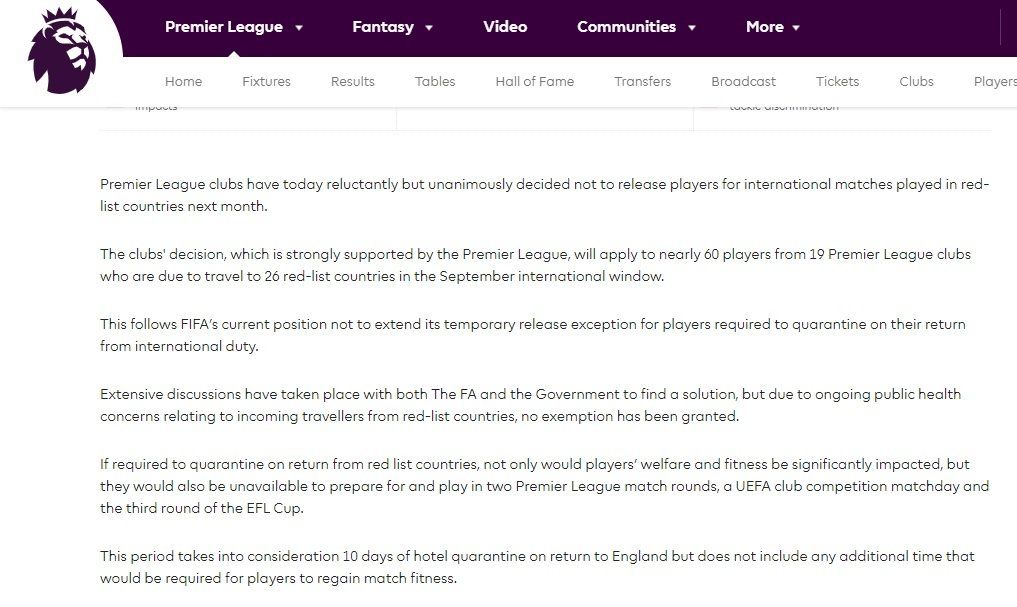Switch to the Fixtures section
Screen dimensions: 1017x607
tap(266, 81)
